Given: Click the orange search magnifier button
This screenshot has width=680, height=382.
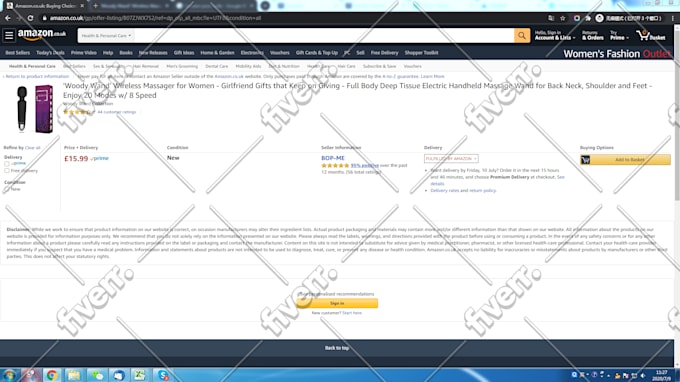Looking at the screenshot, I should [522, 36].
